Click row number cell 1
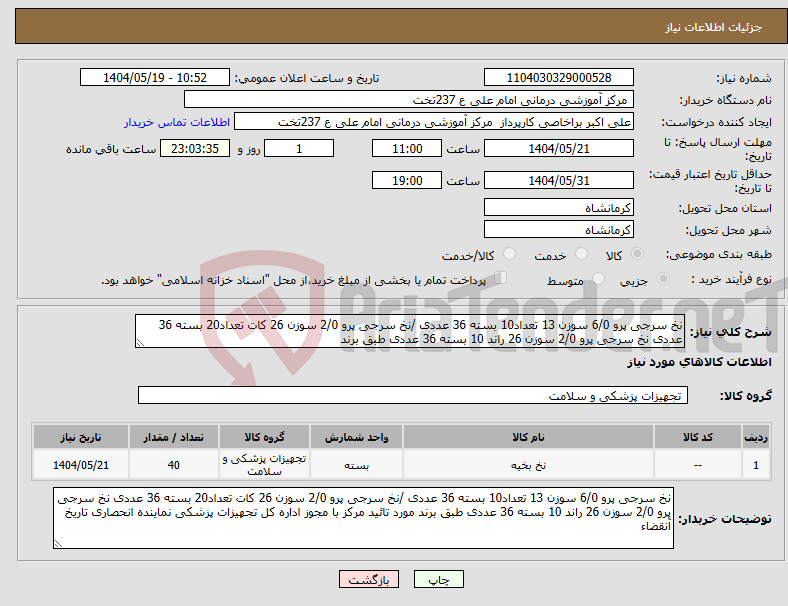The height and width of the screenshot is (606, 788). pyautogui.click(x=756, y=465)
